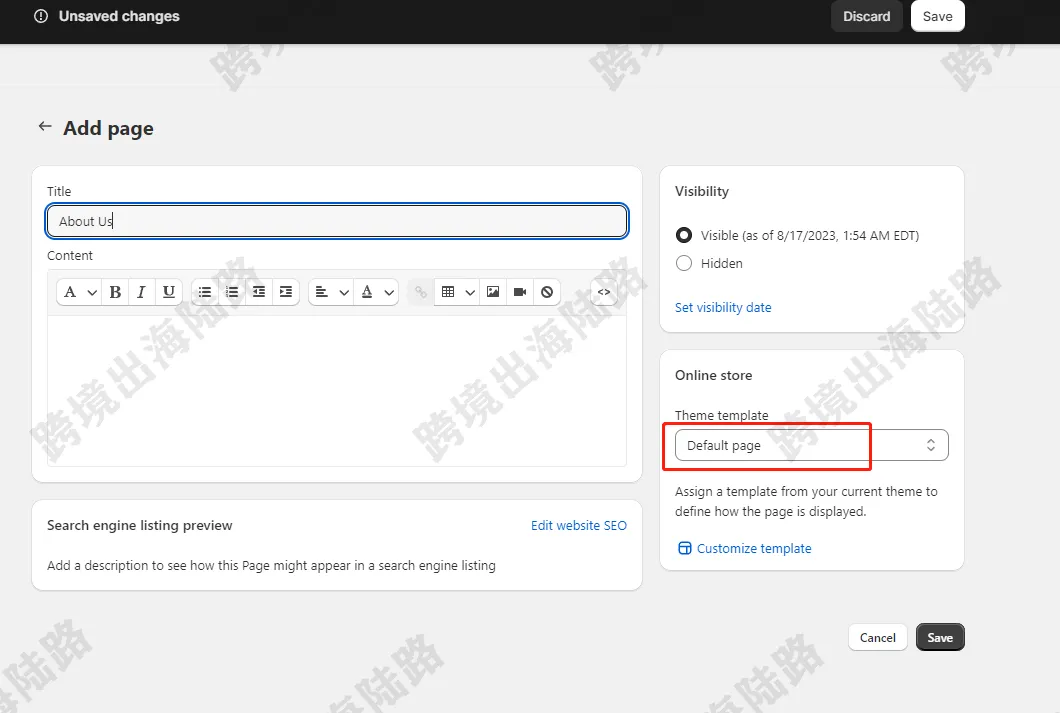Insert a bulleted list
Viewport: 1060px width, 713px height.
click(x=205, y=292)
